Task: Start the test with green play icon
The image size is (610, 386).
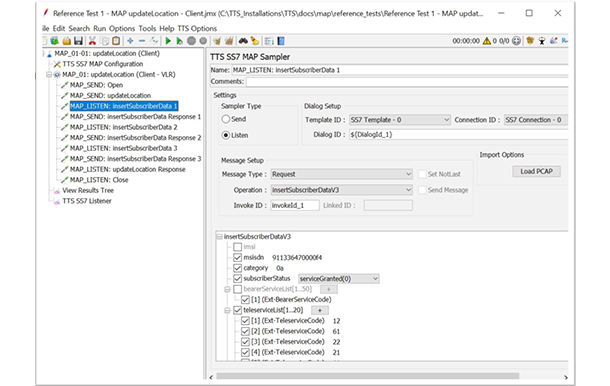Action: 168,41
